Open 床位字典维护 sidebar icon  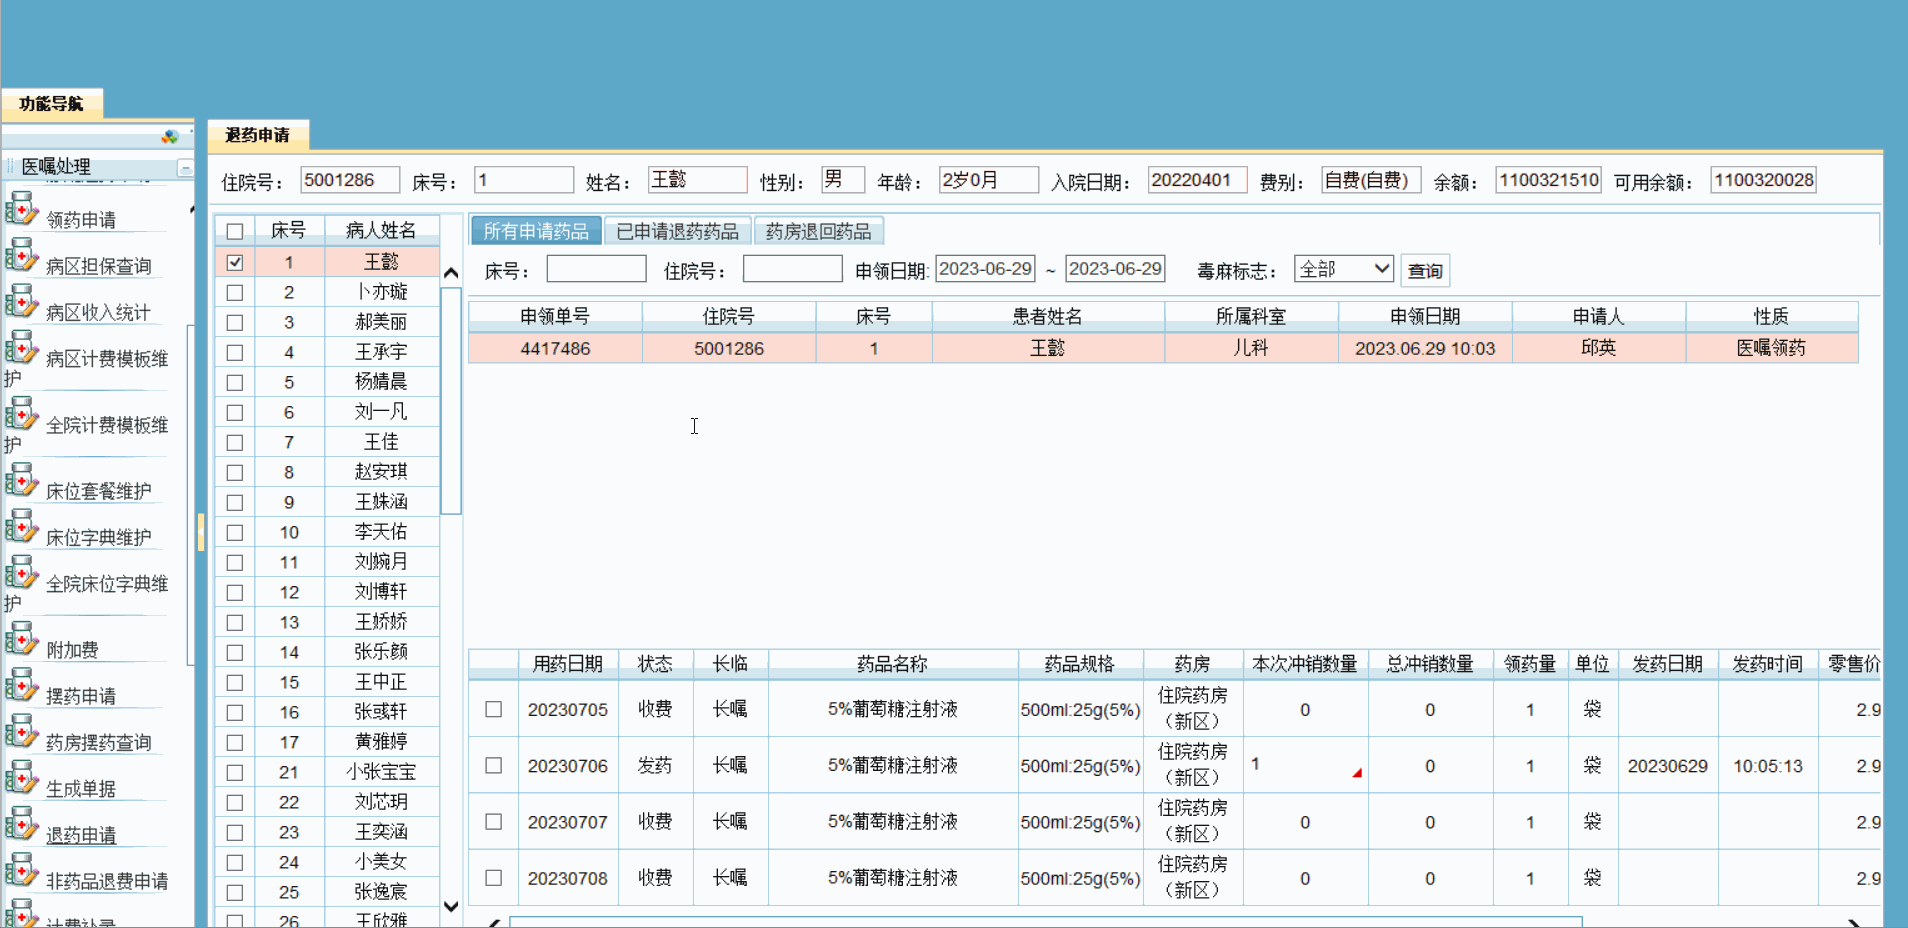21,527
